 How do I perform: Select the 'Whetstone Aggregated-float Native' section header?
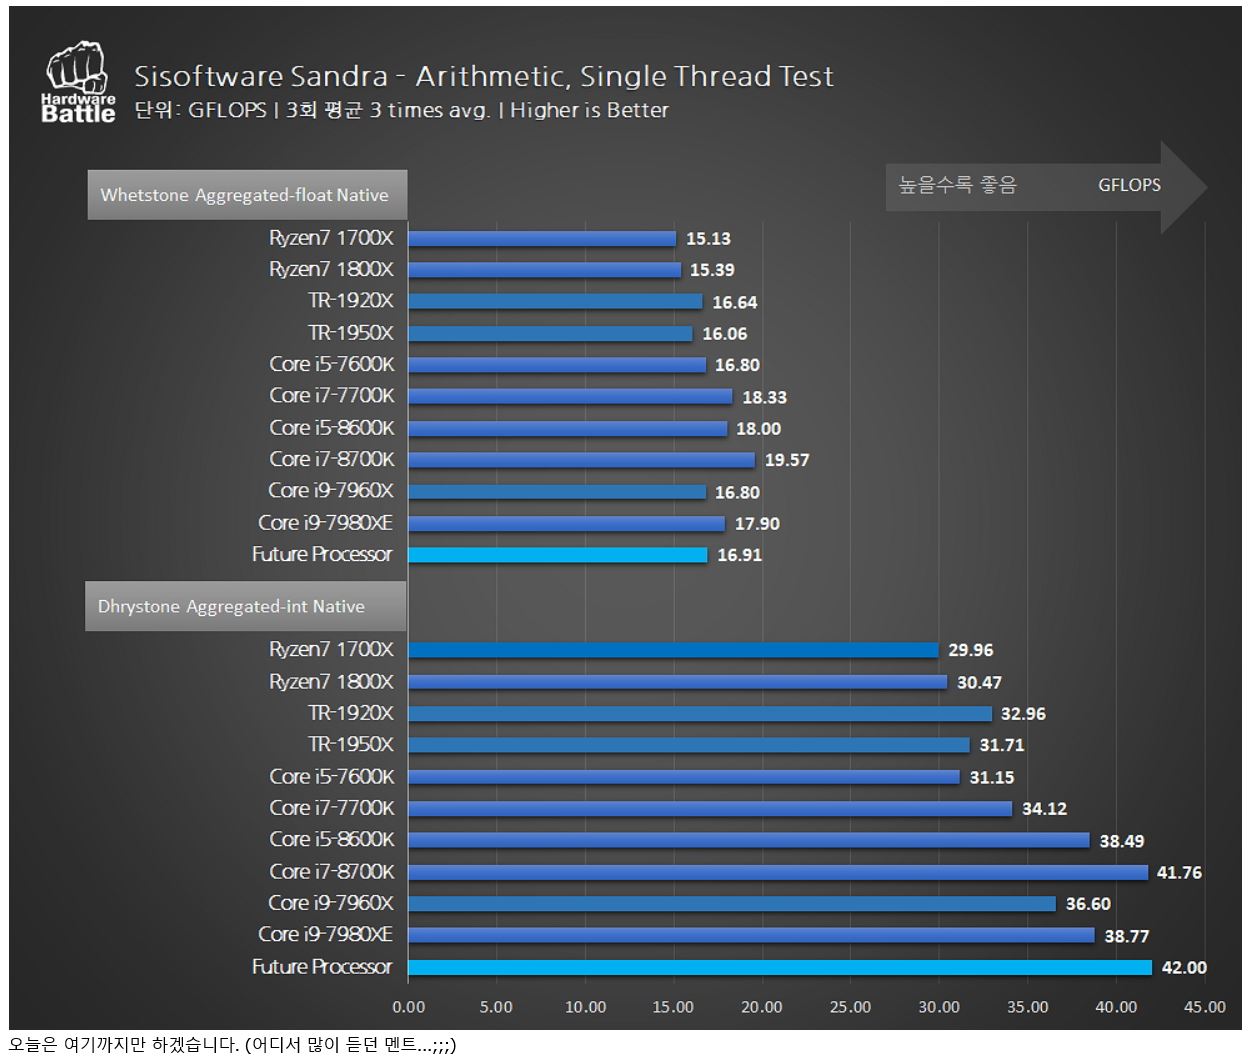[x=245, y=195]
